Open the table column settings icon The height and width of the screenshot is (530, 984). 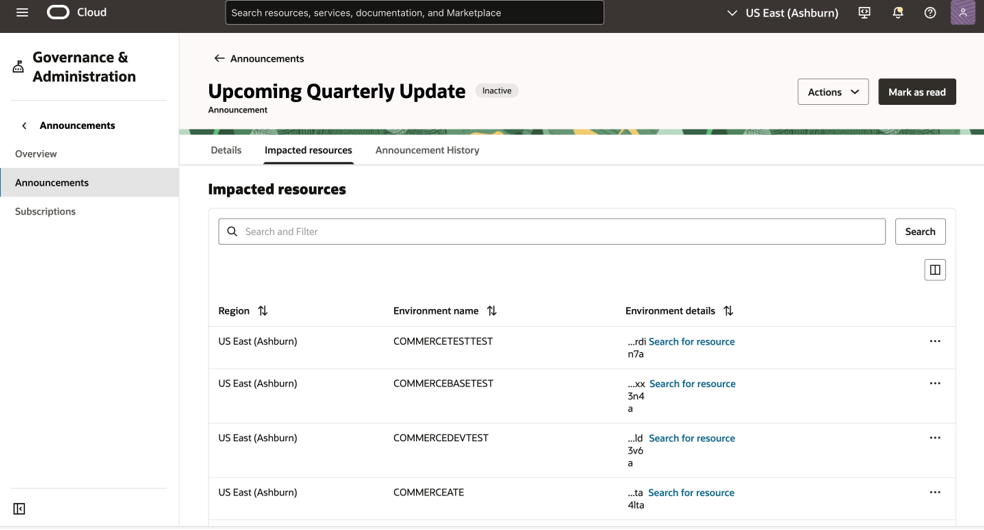934,270
